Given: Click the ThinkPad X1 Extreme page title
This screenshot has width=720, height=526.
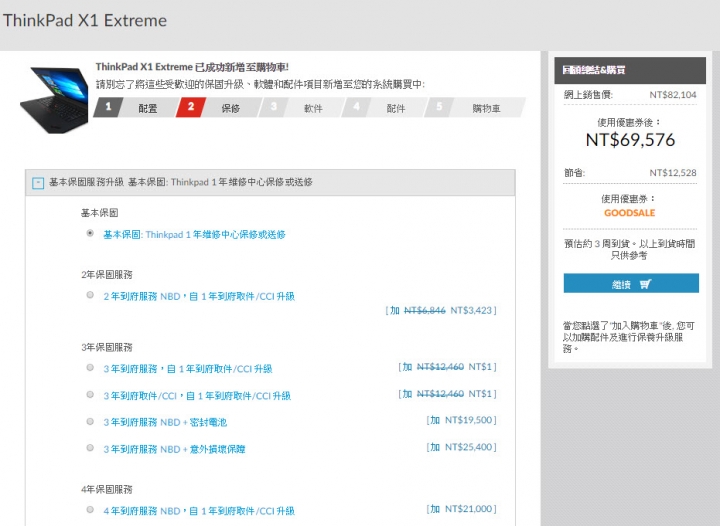Looking at the screenshot, I should pyautogui.click(x=85, y=21).
